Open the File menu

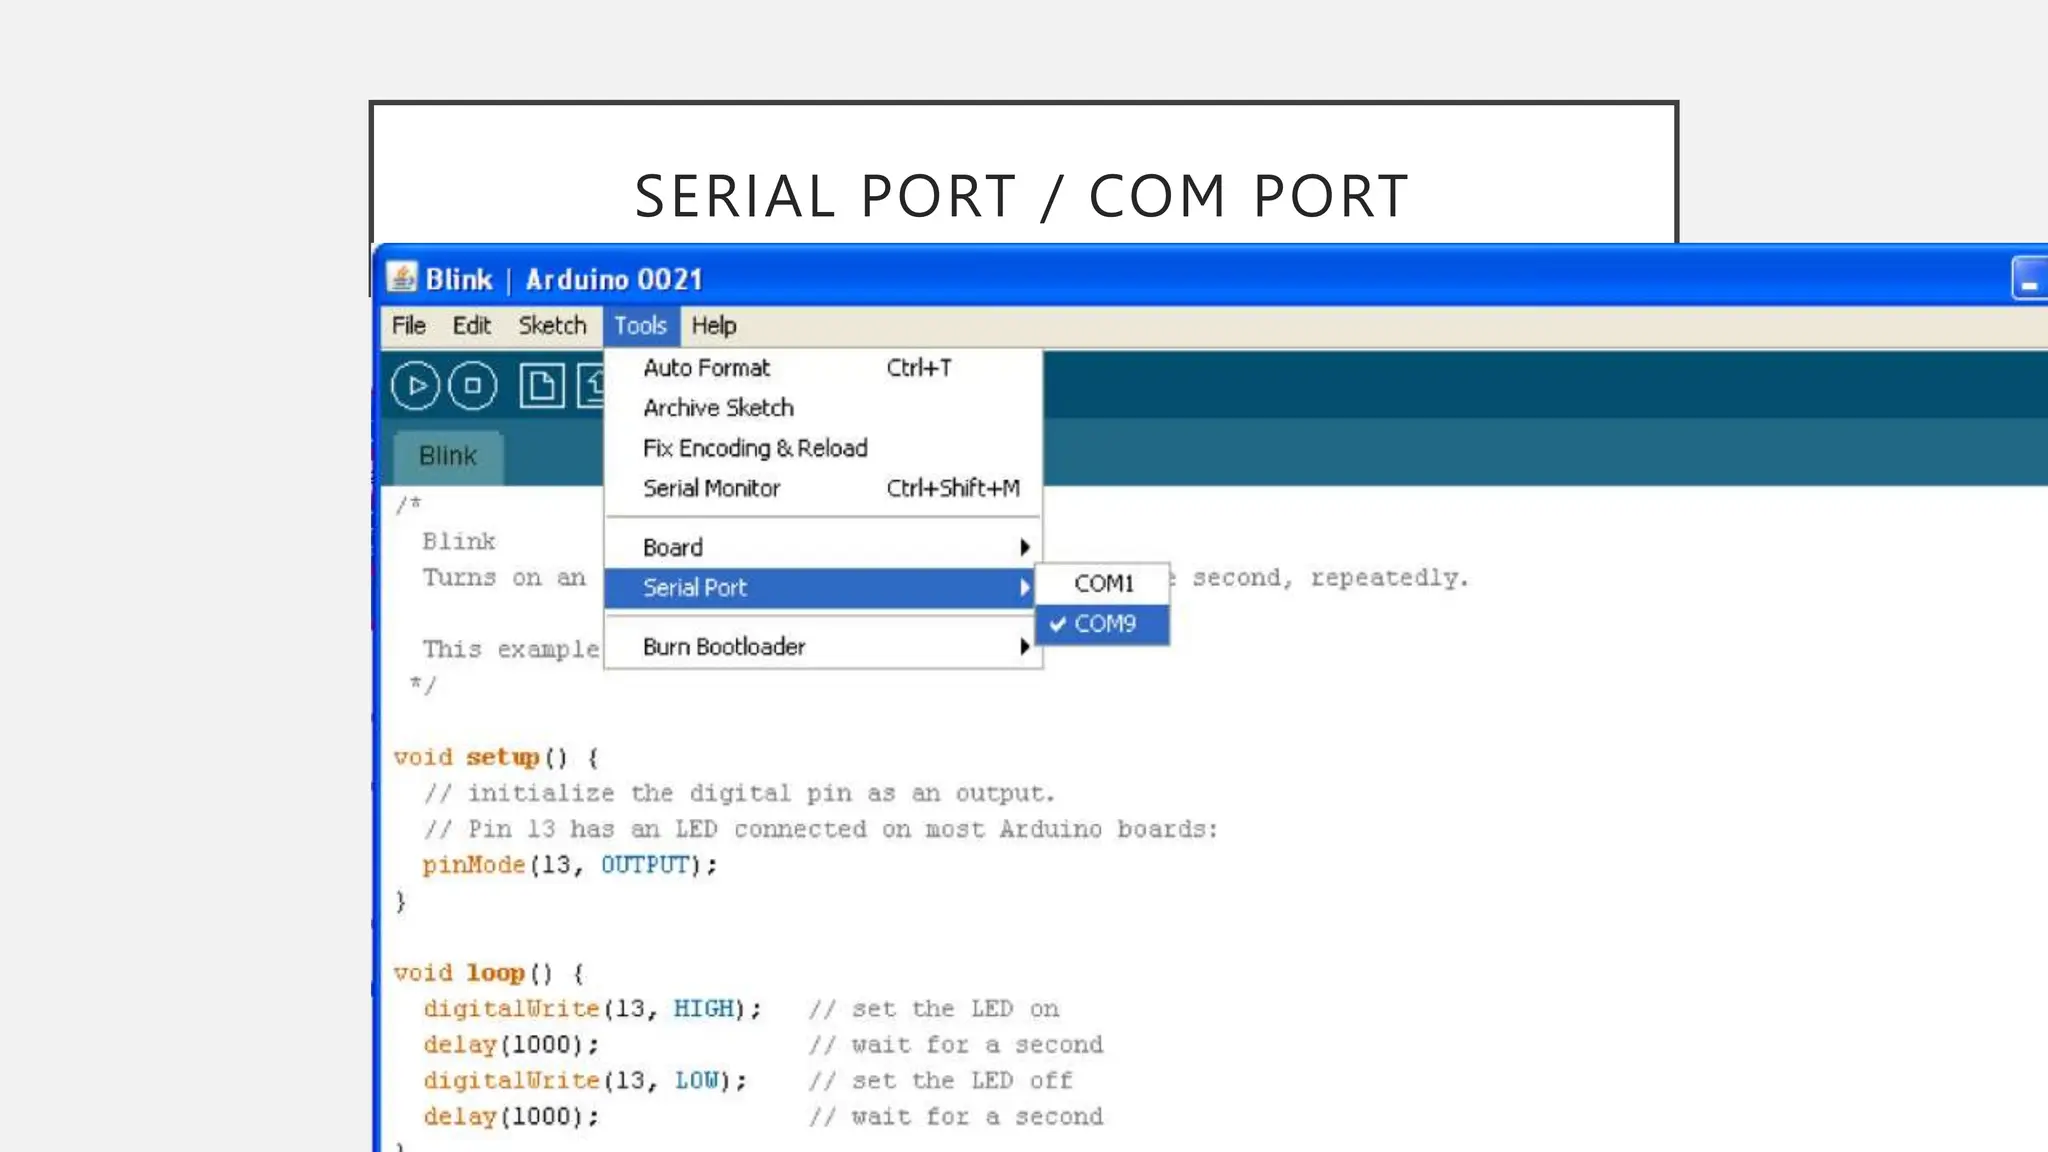pyautogui.click(x=408, y=326)
